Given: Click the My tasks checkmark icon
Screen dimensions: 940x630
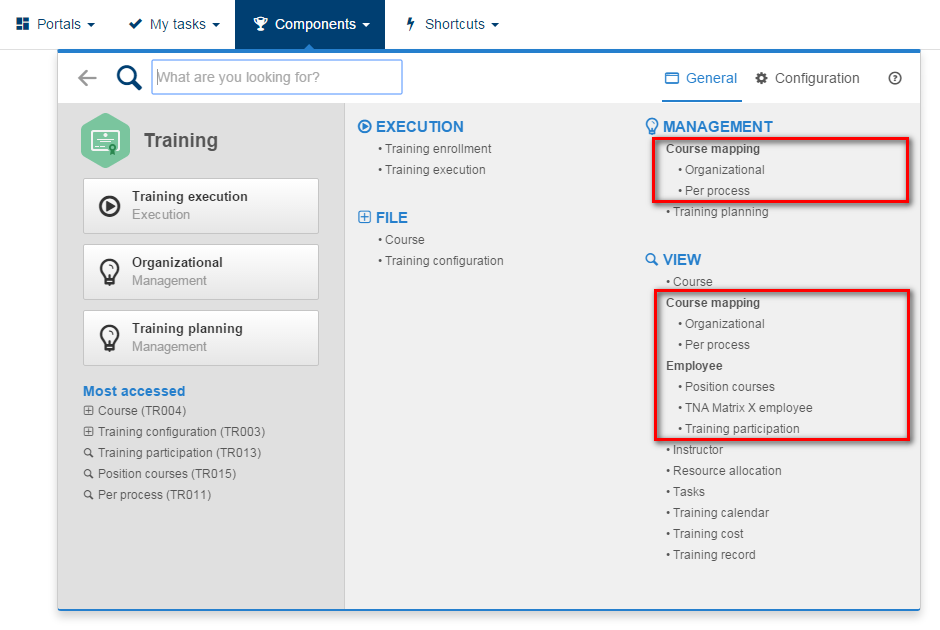Looking at the screenshot, I should pos(135,24).
